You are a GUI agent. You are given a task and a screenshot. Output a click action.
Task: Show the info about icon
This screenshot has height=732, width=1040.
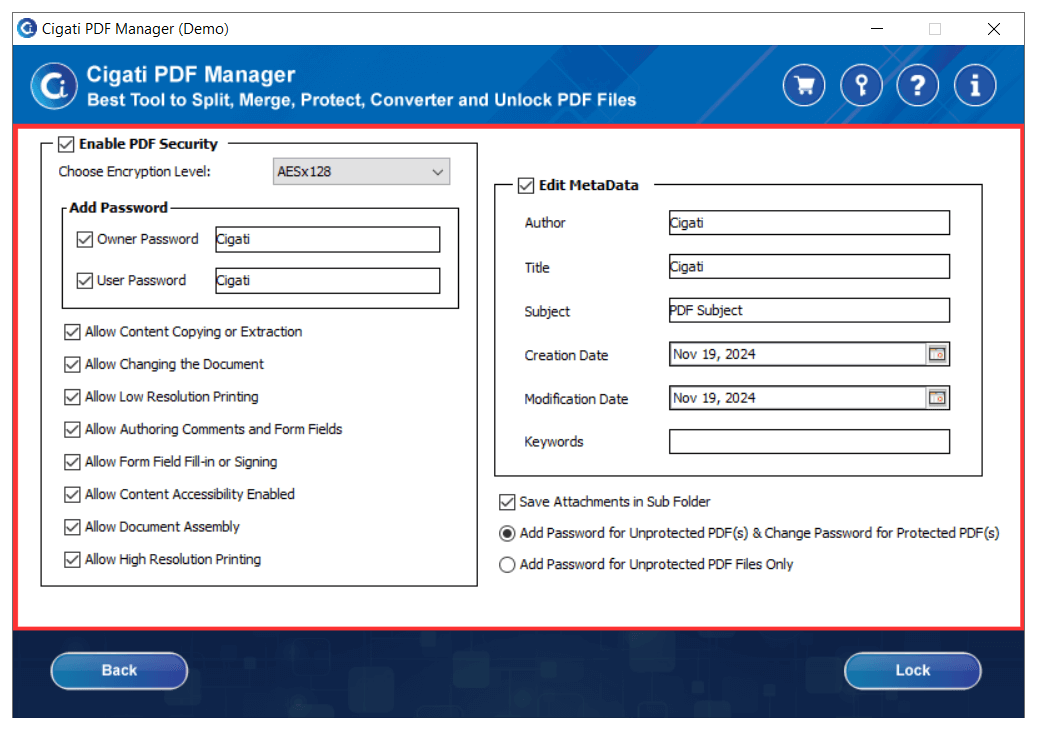[x=975, y=86]
